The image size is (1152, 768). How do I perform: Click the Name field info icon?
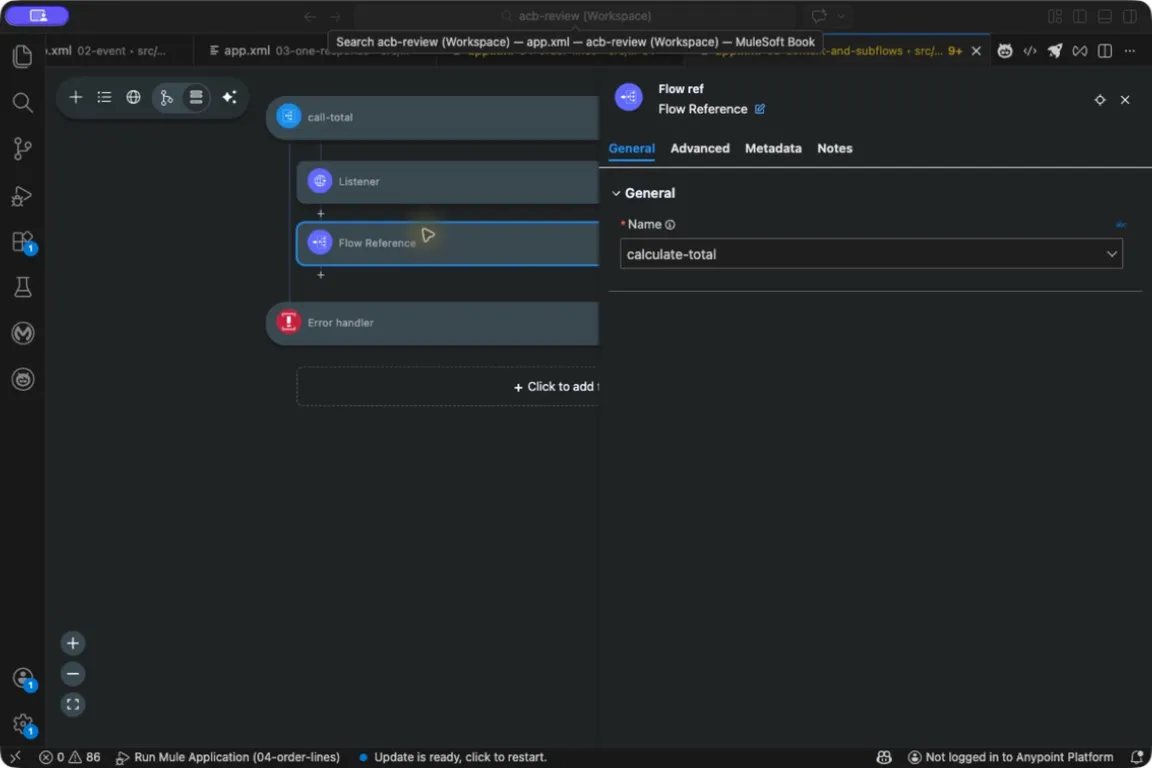[670, 225]
